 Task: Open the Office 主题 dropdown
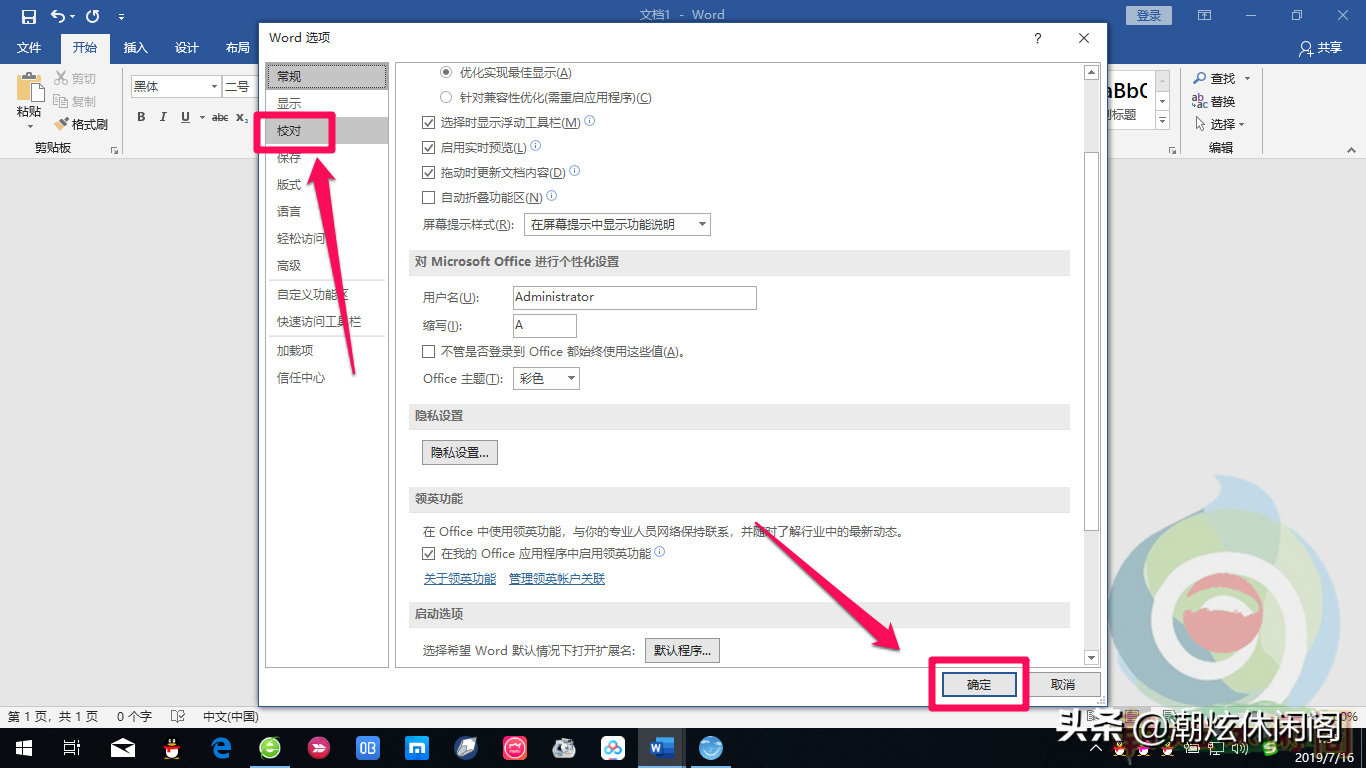(x=546, y=378)
